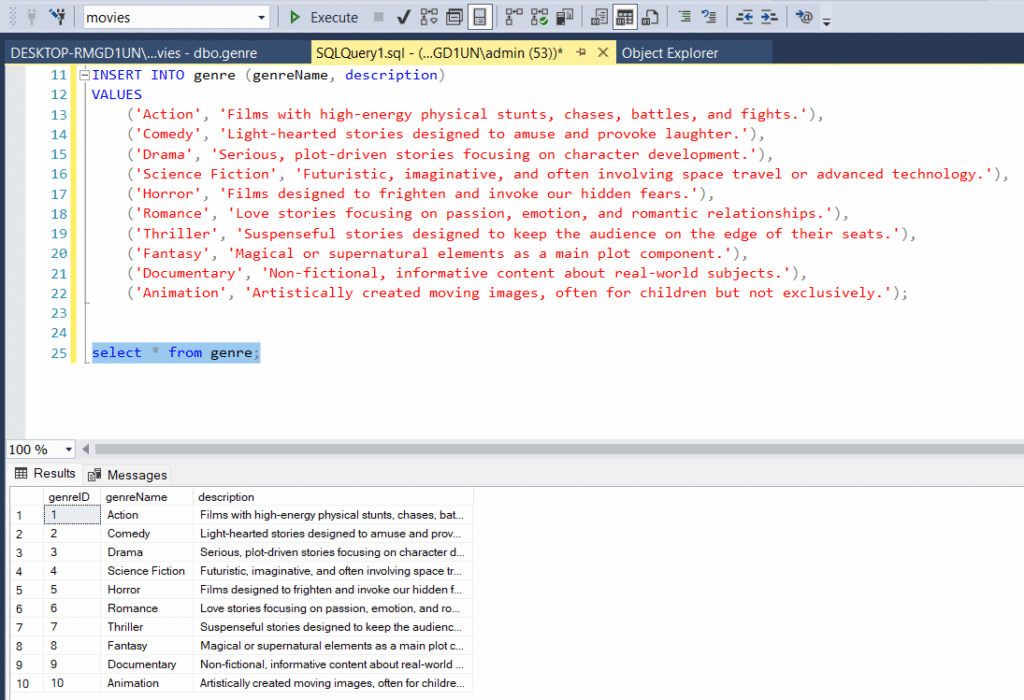The image size is (1024, 700).
Task: Click the Connect plug icon
Action: (31, 17)
